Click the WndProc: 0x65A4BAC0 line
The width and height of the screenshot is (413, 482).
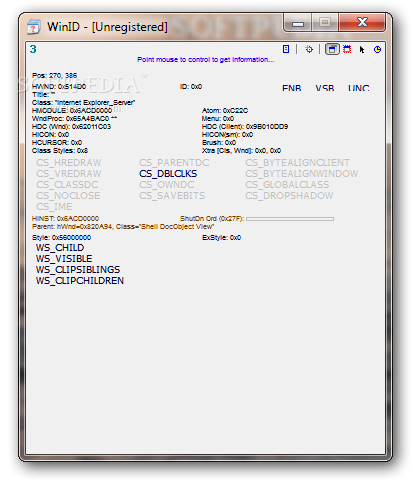click(74, 119)
